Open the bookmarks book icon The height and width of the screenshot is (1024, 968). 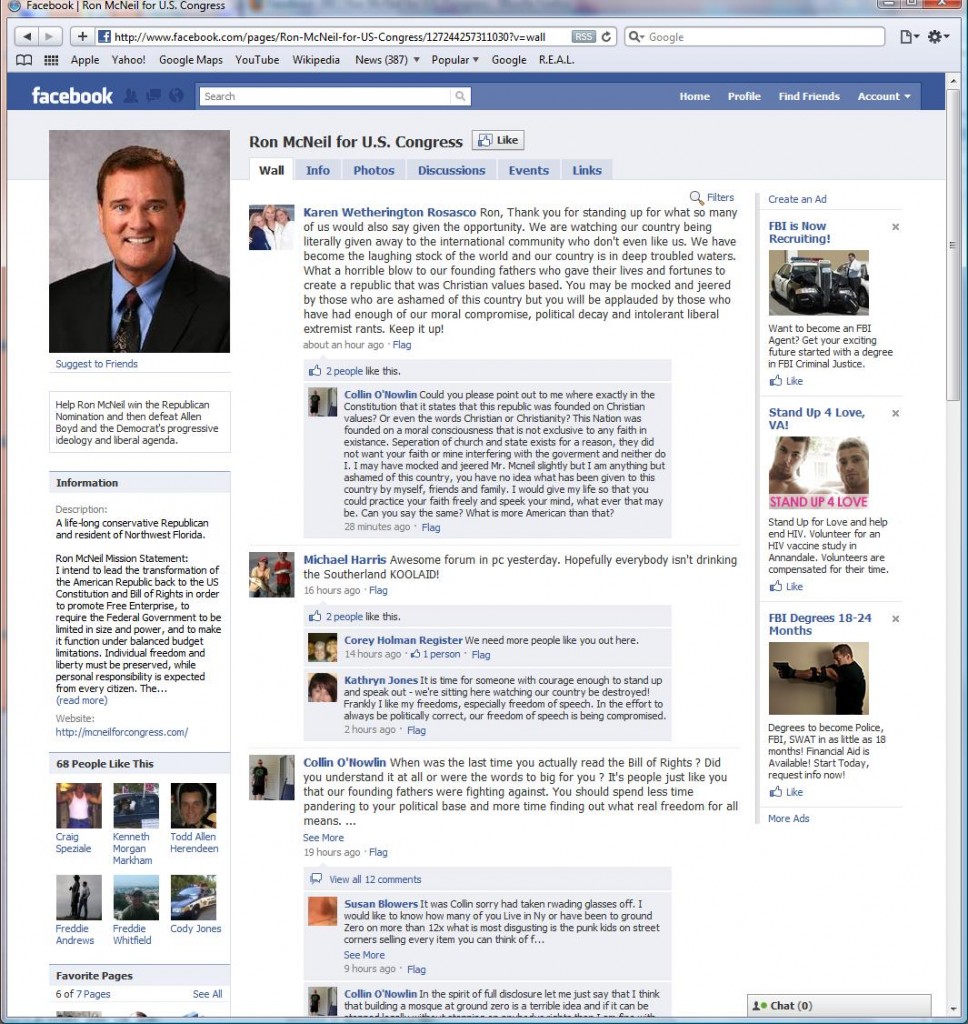(26, 60)
